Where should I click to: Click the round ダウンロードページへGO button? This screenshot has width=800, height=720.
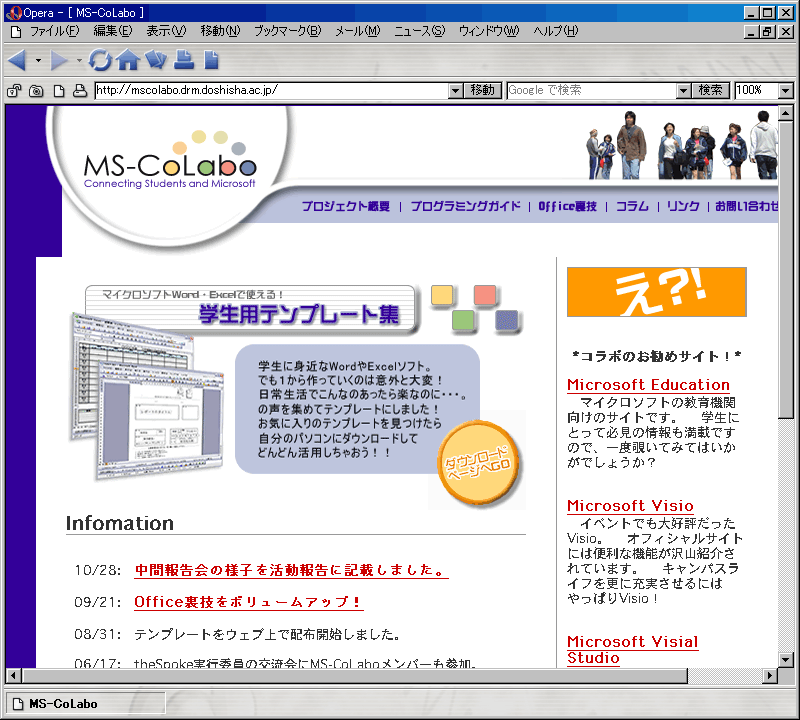click(x=478, y=463)
